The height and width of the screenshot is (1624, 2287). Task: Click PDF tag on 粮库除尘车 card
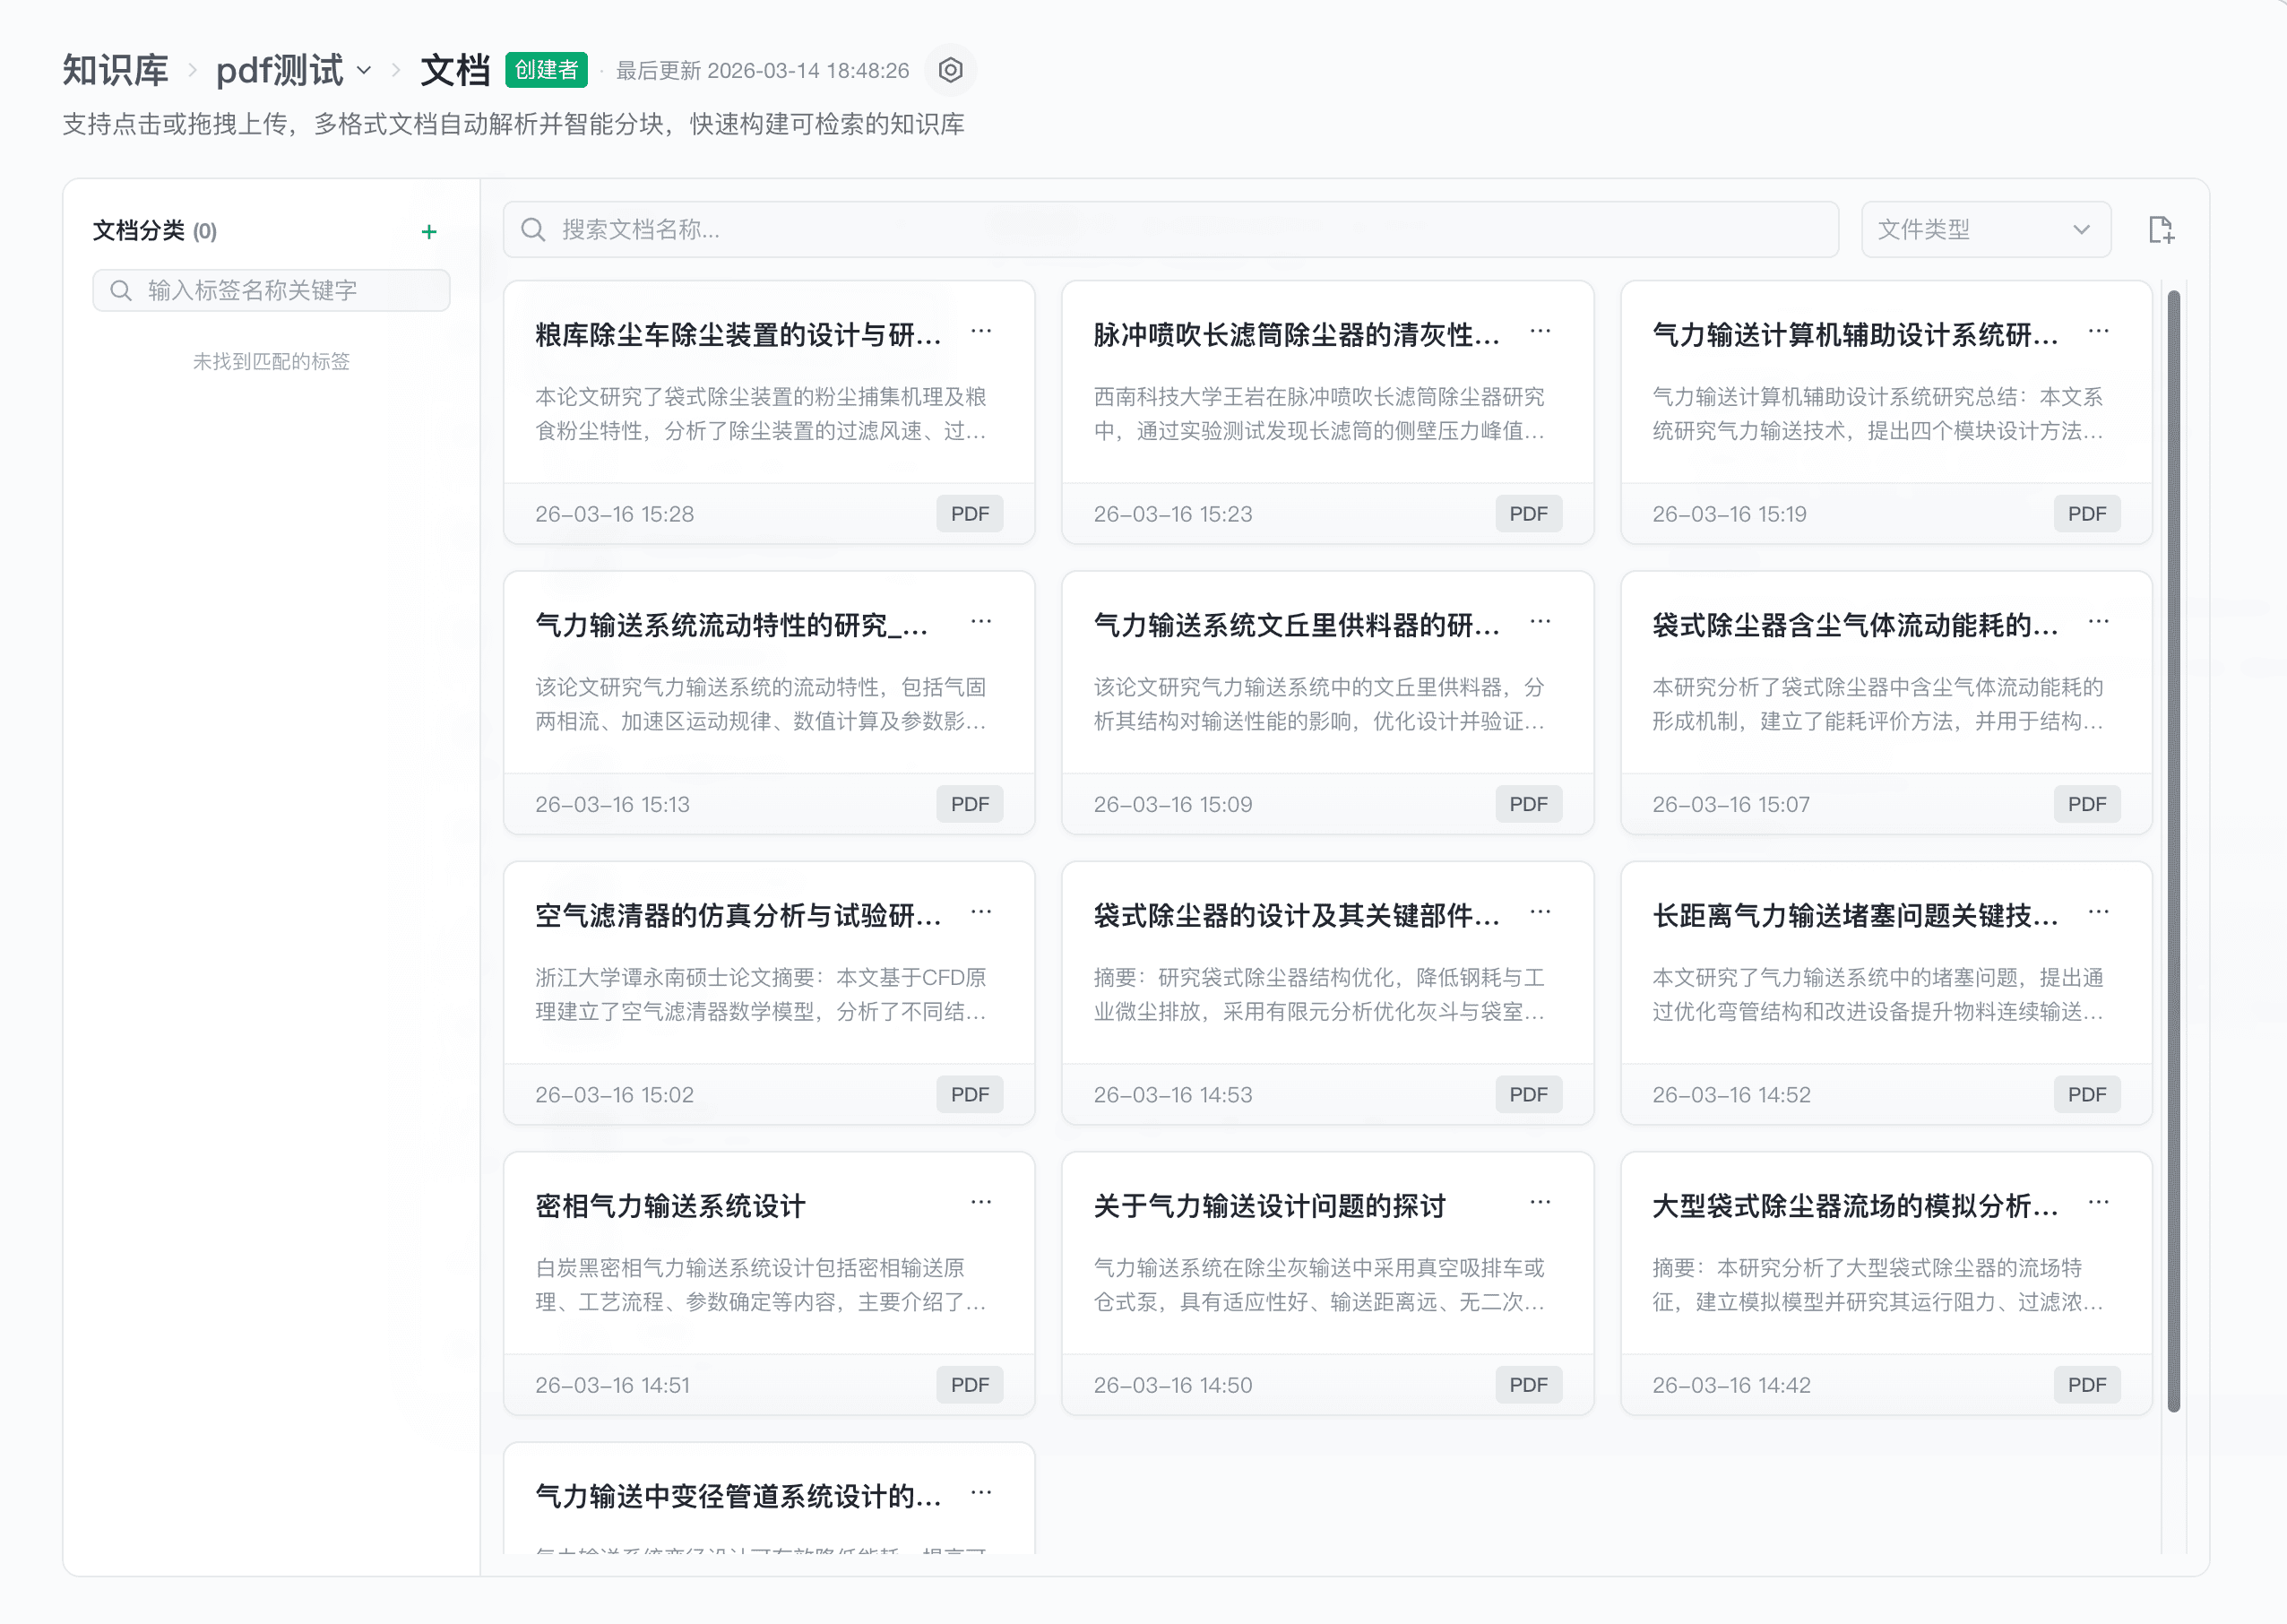(x=969, y=514)
